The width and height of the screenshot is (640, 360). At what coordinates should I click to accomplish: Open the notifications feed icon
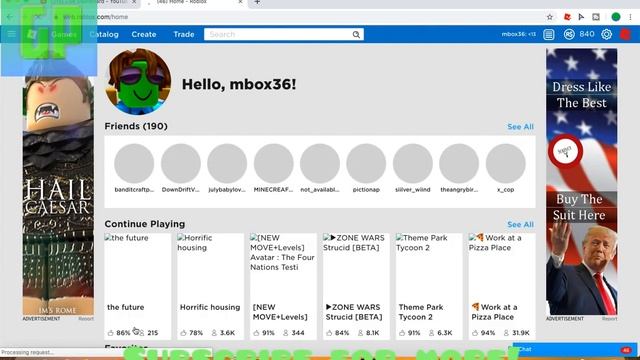coord(549,34)
